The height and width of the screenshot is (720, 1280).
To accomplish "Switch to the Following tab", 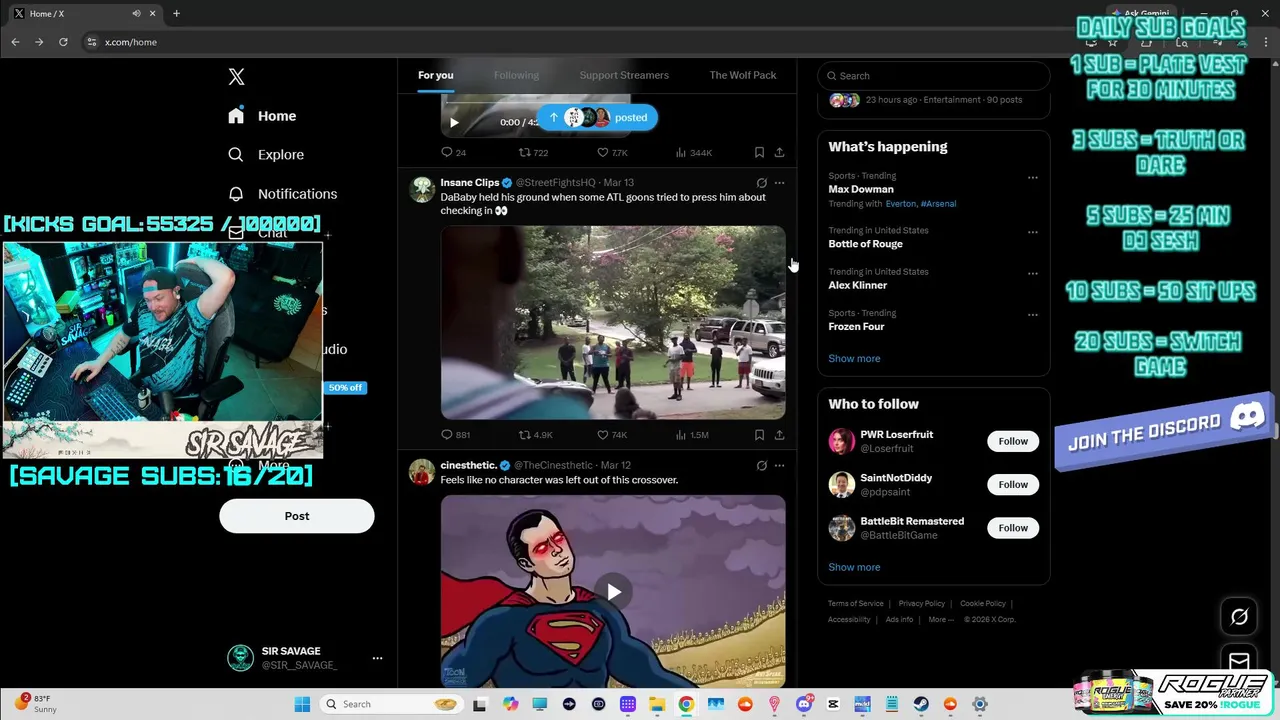I will coord(516,75).
